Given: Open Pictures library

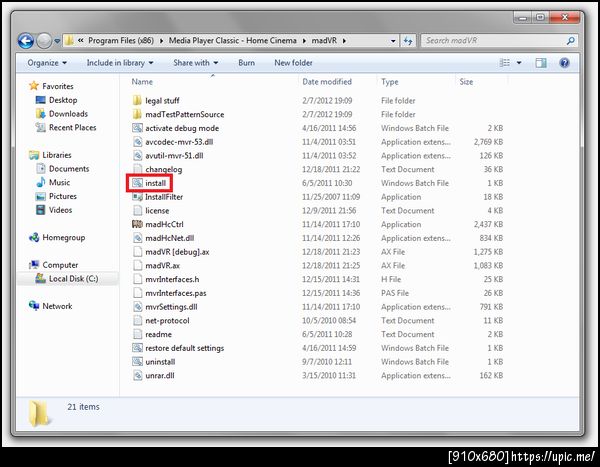Looking at the screenshot, I should pos(56,196).
